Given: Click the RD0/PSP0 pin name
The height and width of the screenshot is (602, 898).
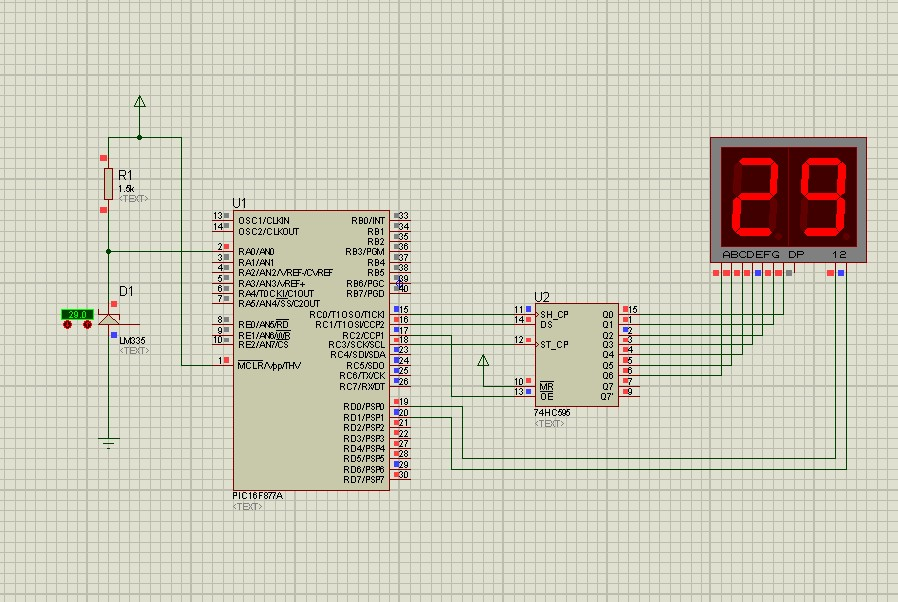Looking at the screenshot, I should [364, 407].
